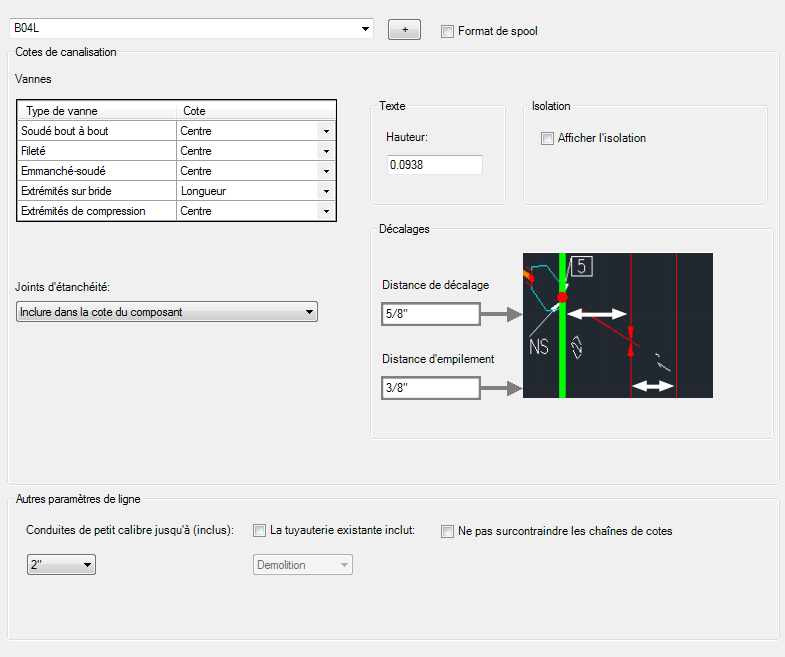Expand Extrémités de compression cote dropdown
785x657 pixels.
[x=326, y=211]
